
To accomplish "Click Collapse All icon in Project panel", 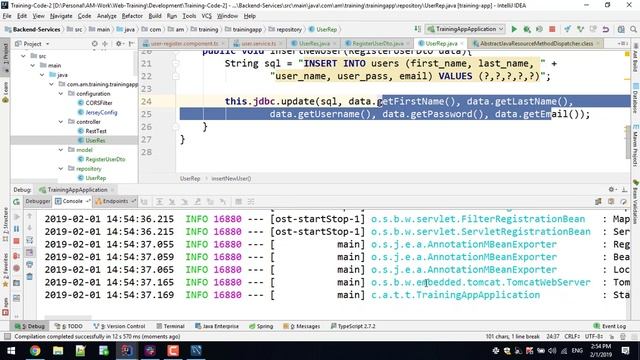I will pyautogui.click(x=105, y=44).
